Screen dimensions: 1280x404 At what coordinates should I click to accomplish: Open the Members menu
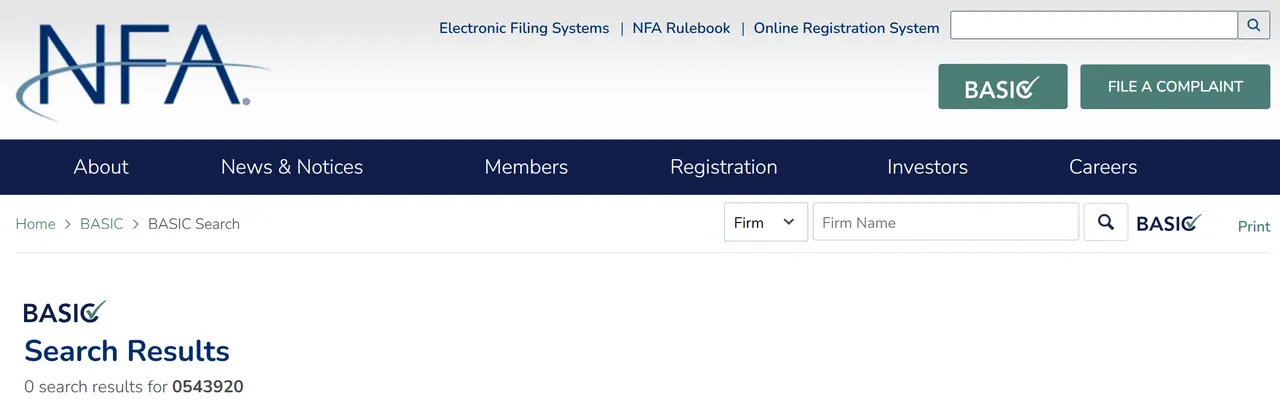pos(526,167)
